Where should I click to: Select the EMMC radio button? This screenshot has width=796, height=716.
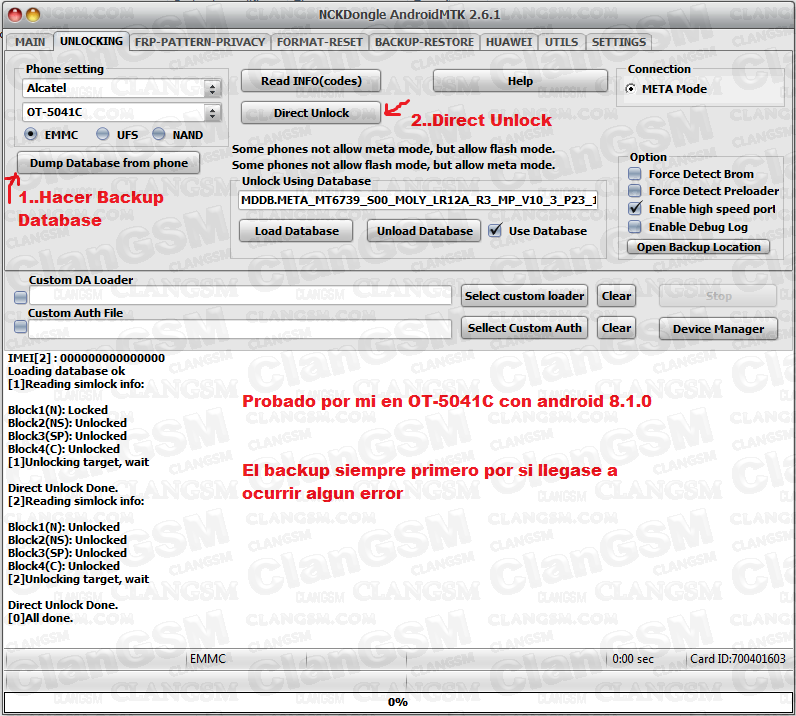point(31,134)
